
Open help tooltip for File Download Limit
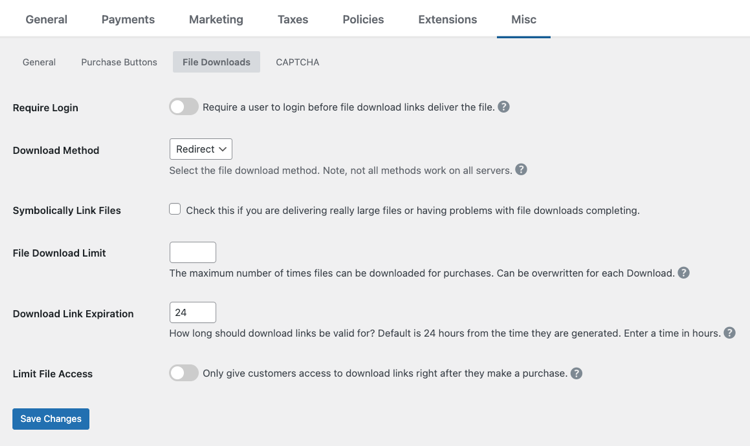[684, 273]
